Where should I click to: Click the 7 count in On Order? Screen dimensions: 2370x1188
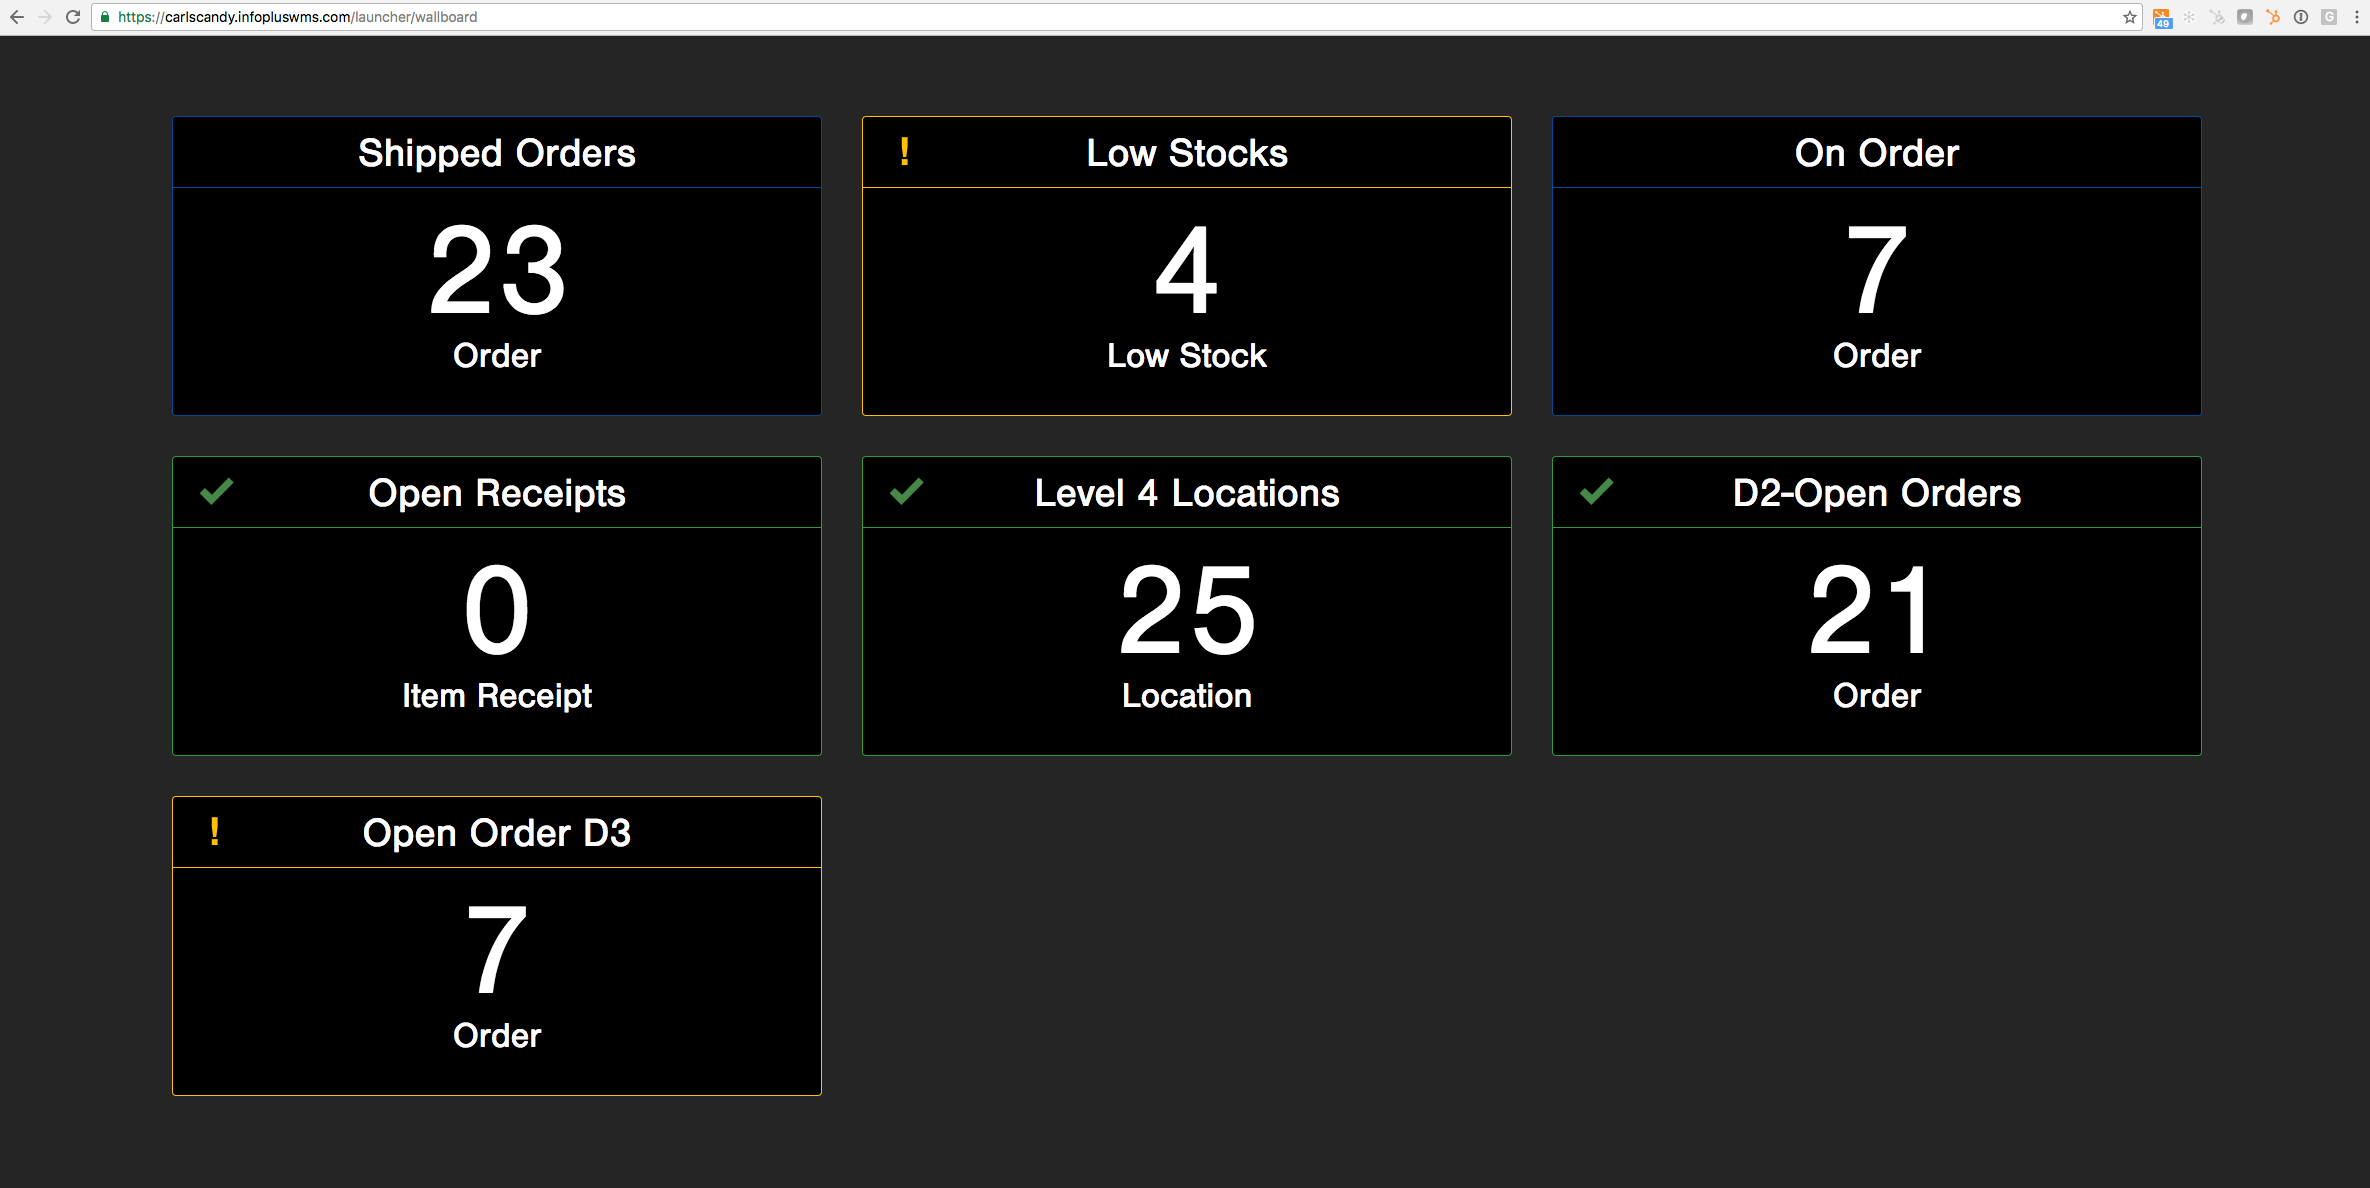(x=1876, y=270)
